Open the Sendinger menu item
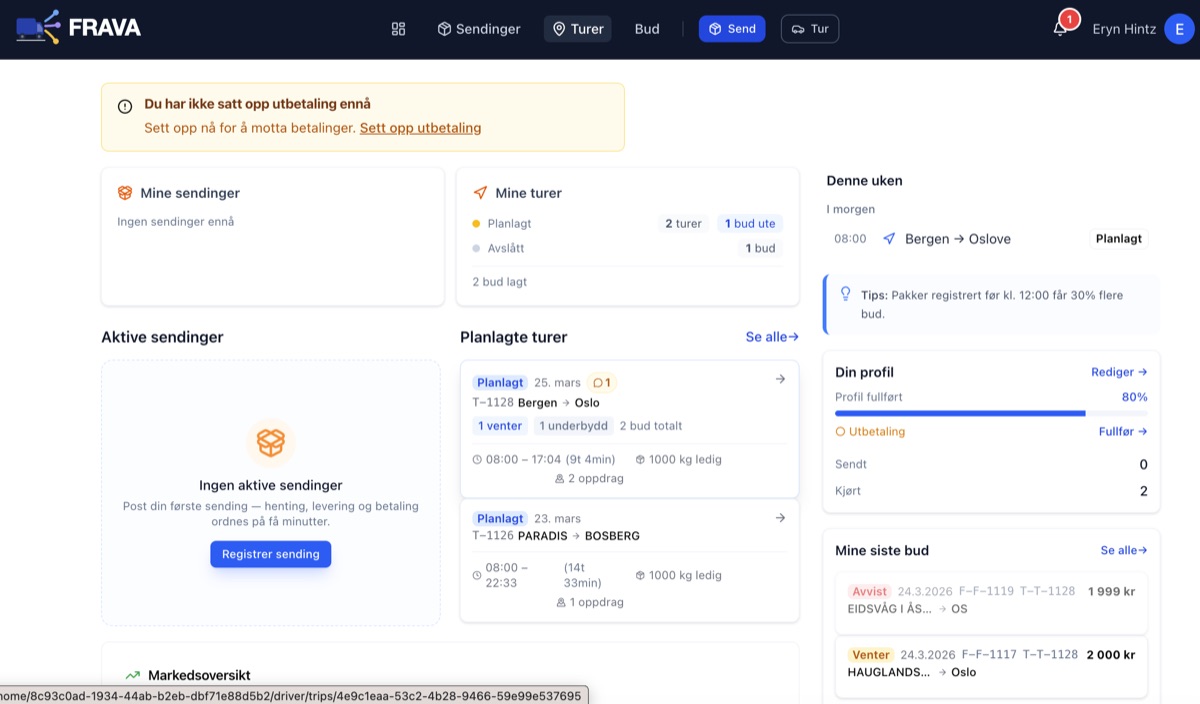The image size is (1200, 704). click(479, 29)
